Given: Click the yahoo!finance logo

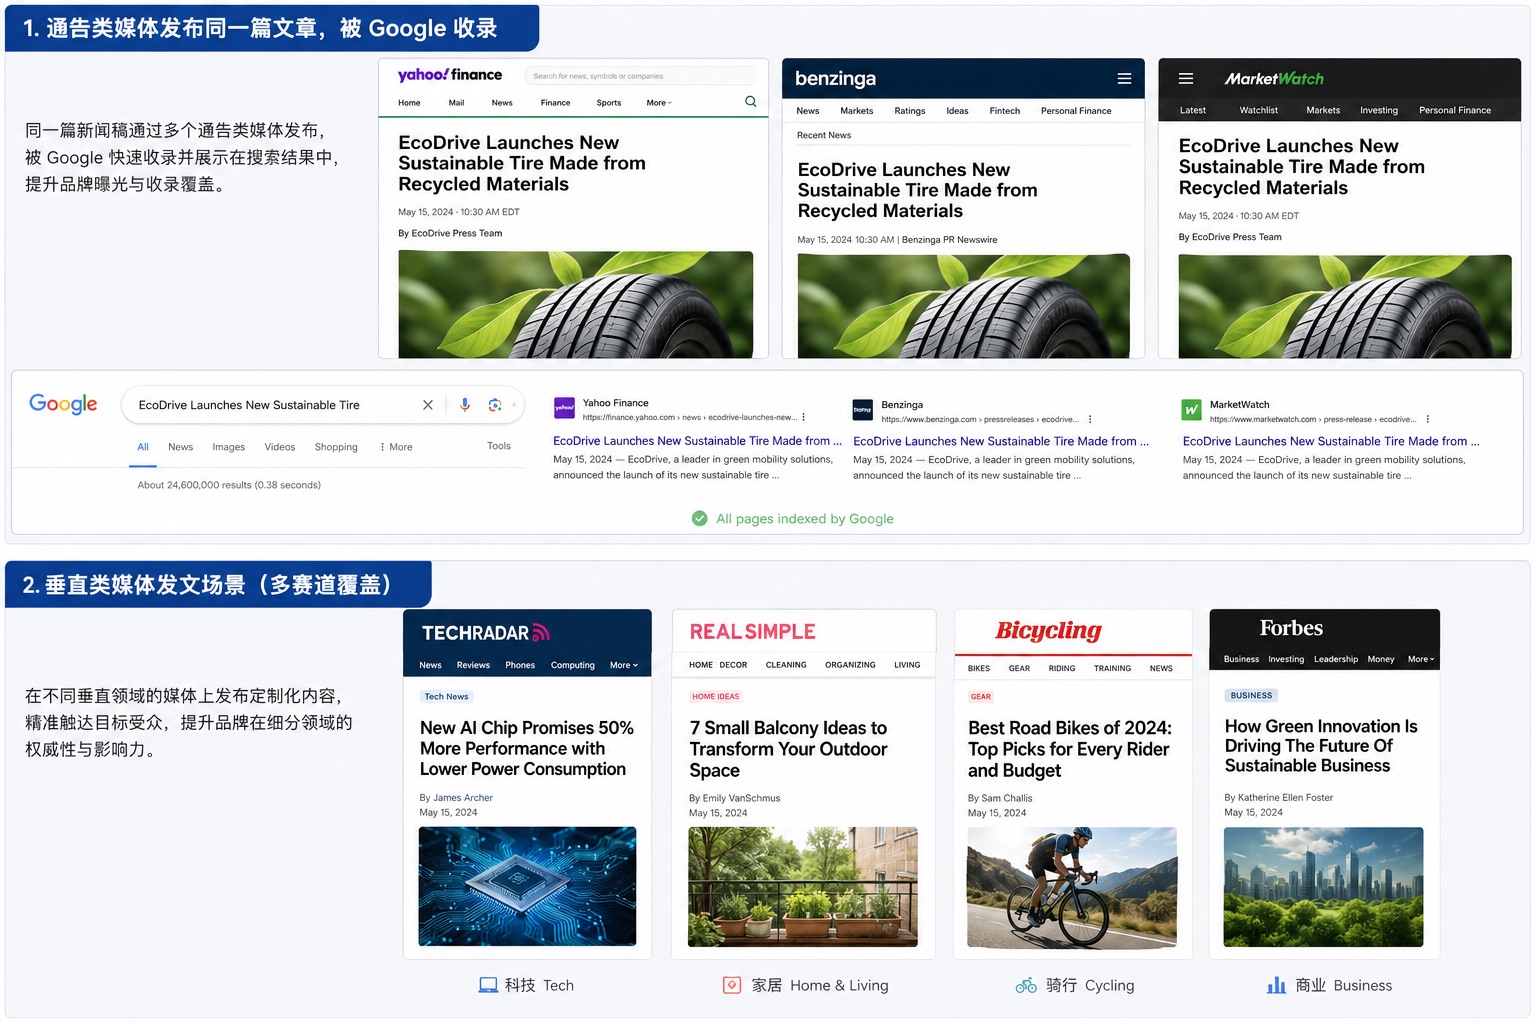Looking at the screenshot, I should [x=450, y=75].
